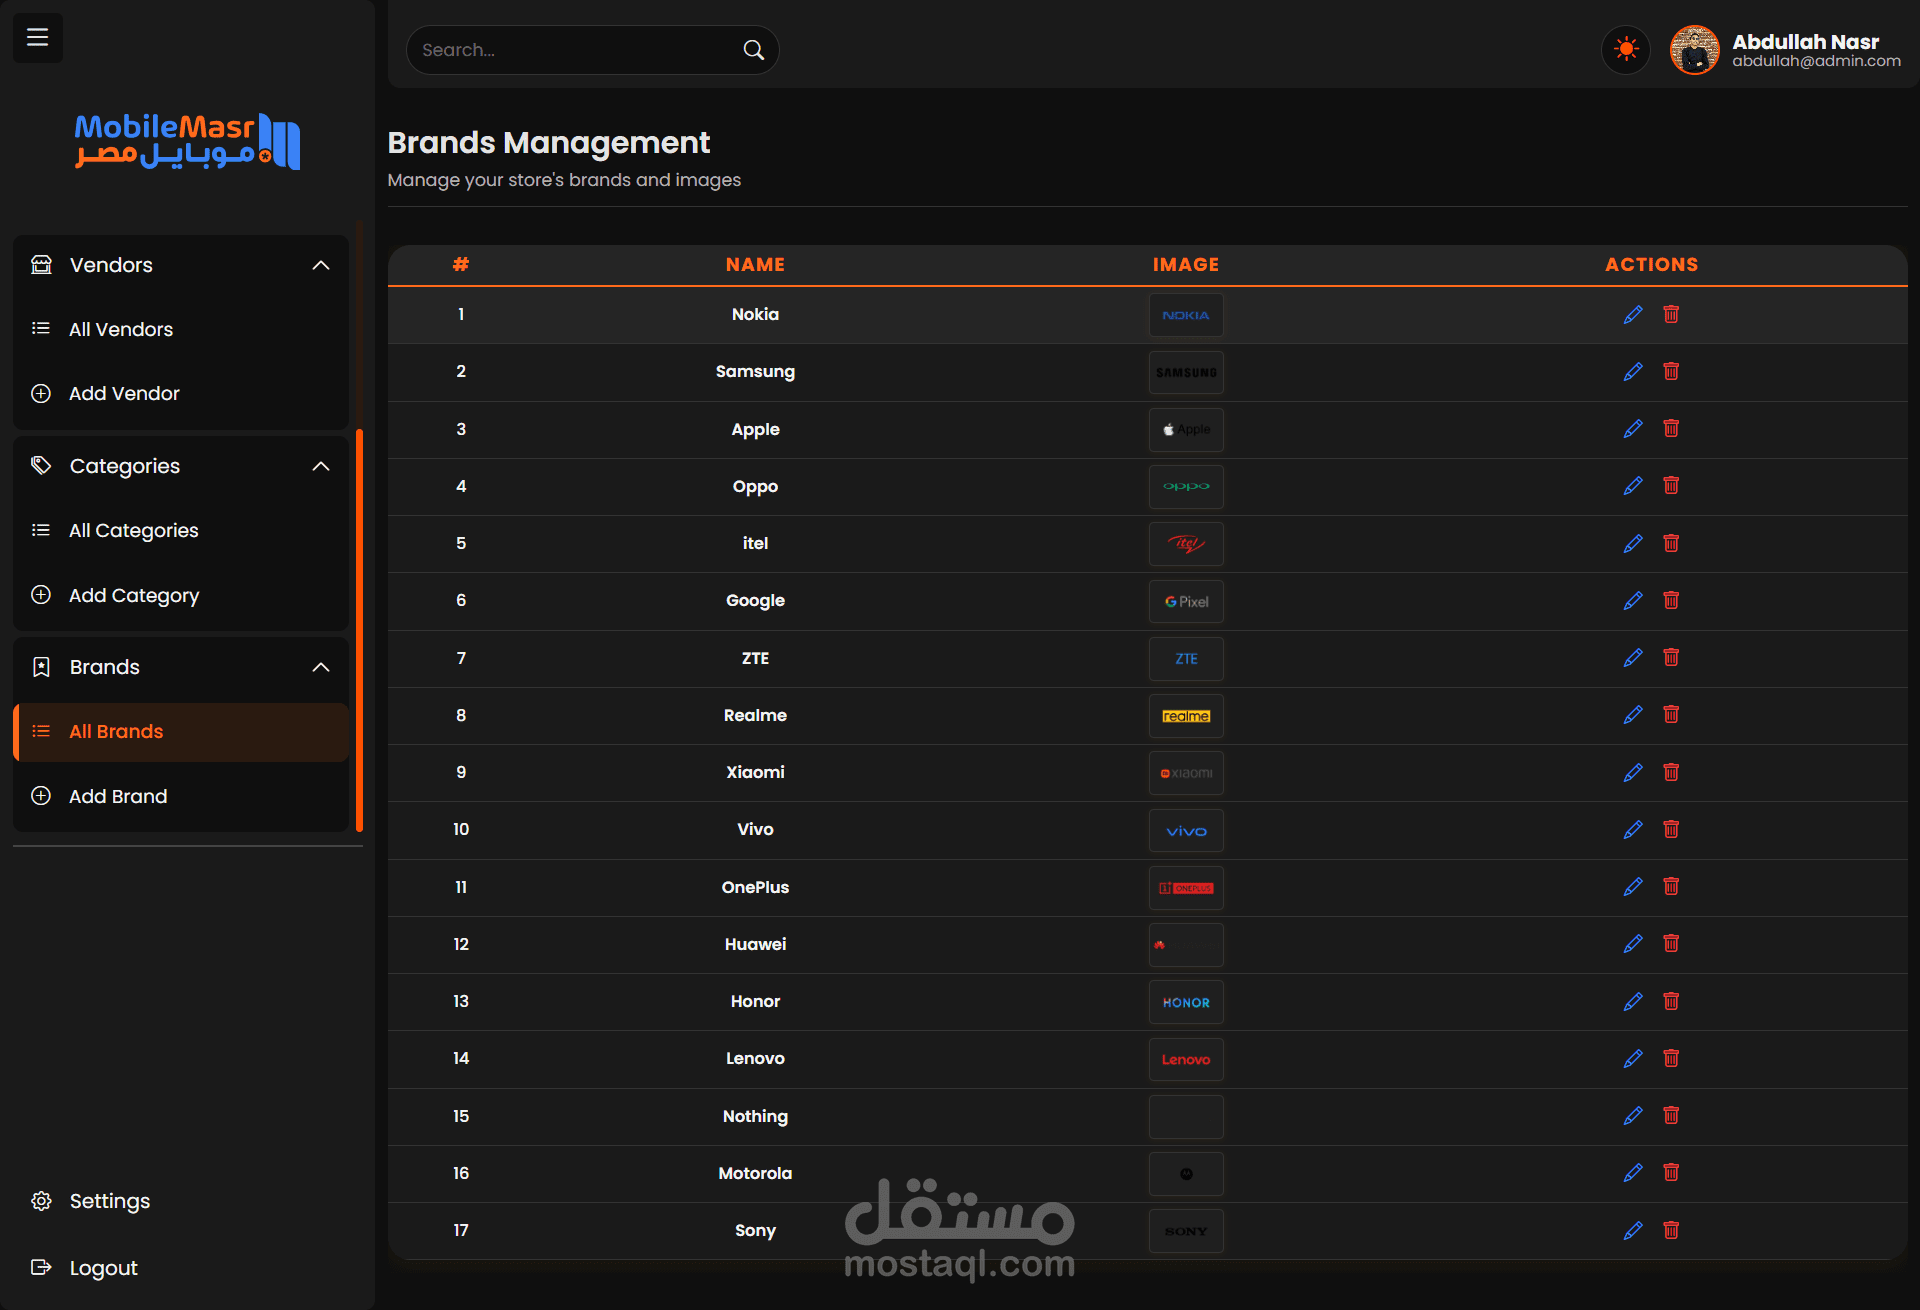Open Settings from the sidebar

109,1201
